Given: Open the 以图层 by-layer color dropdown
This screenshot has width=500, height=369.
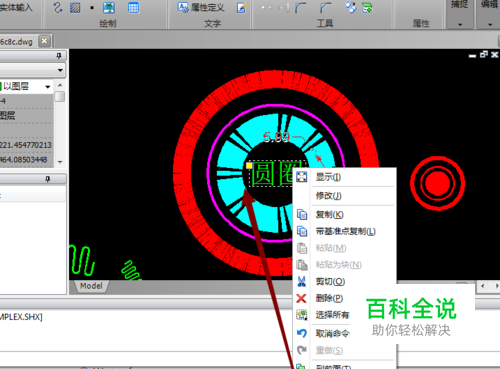Looking at the screenshot, I should point(48,87).
